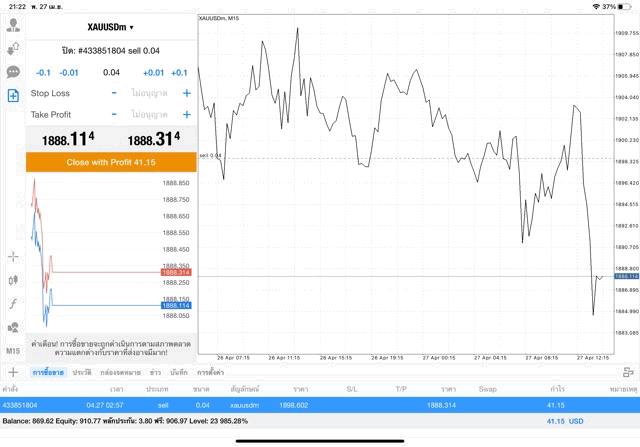
Task: Decrease volume by 0.01
Action: click(x=69, y=73)
